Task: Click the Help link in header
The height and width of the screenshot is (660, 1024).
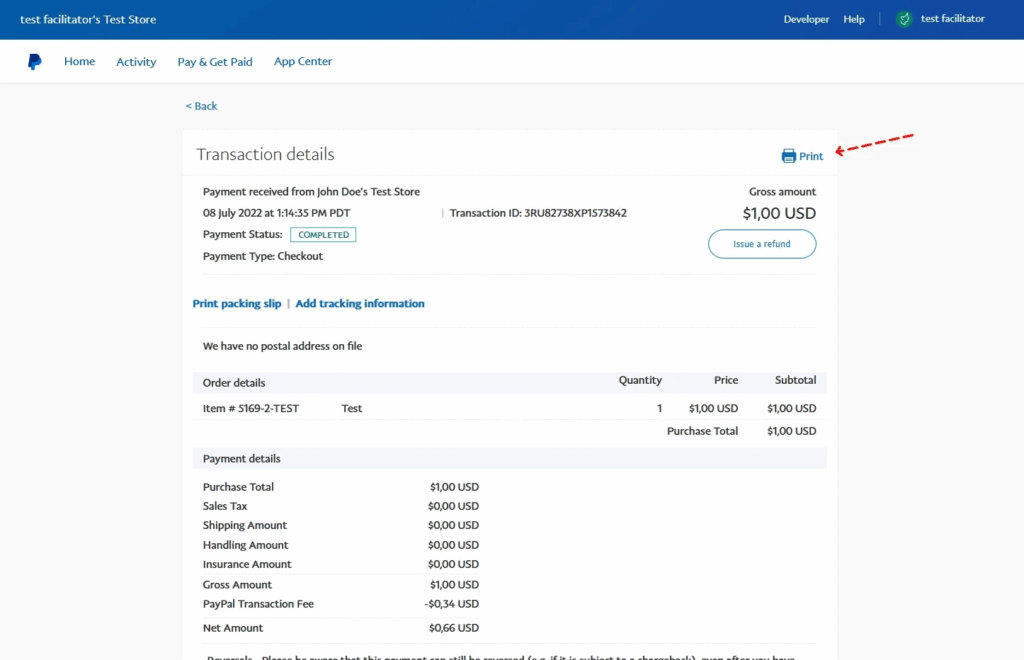Action: [x=854, y=19]
